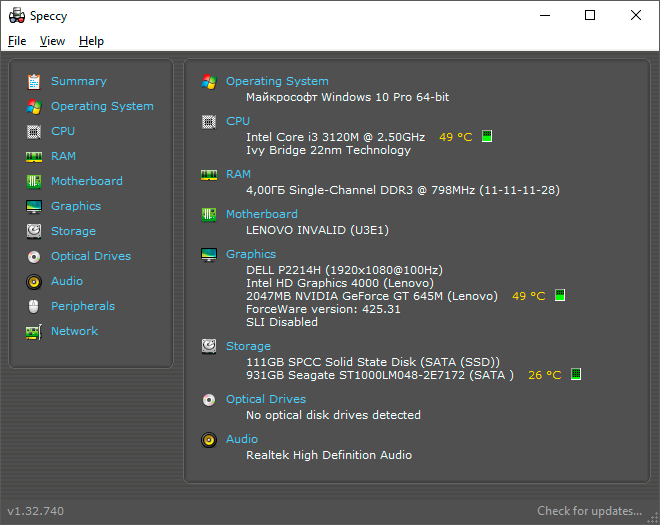Click the Optical Drives disc icon in sidebar

34,256
